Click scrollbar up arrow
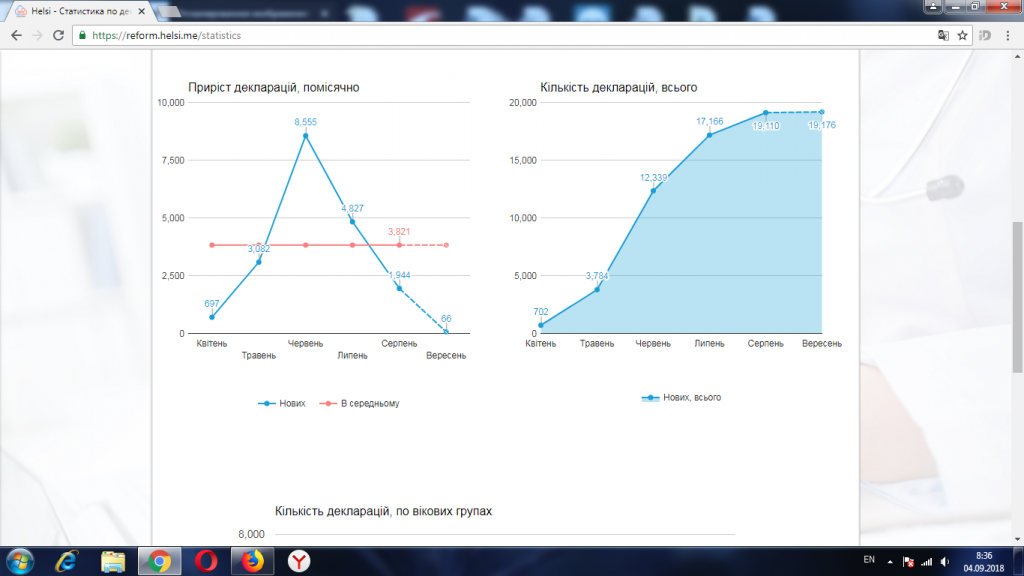This screenshot has height=576, width=1024. (1017, 57)
